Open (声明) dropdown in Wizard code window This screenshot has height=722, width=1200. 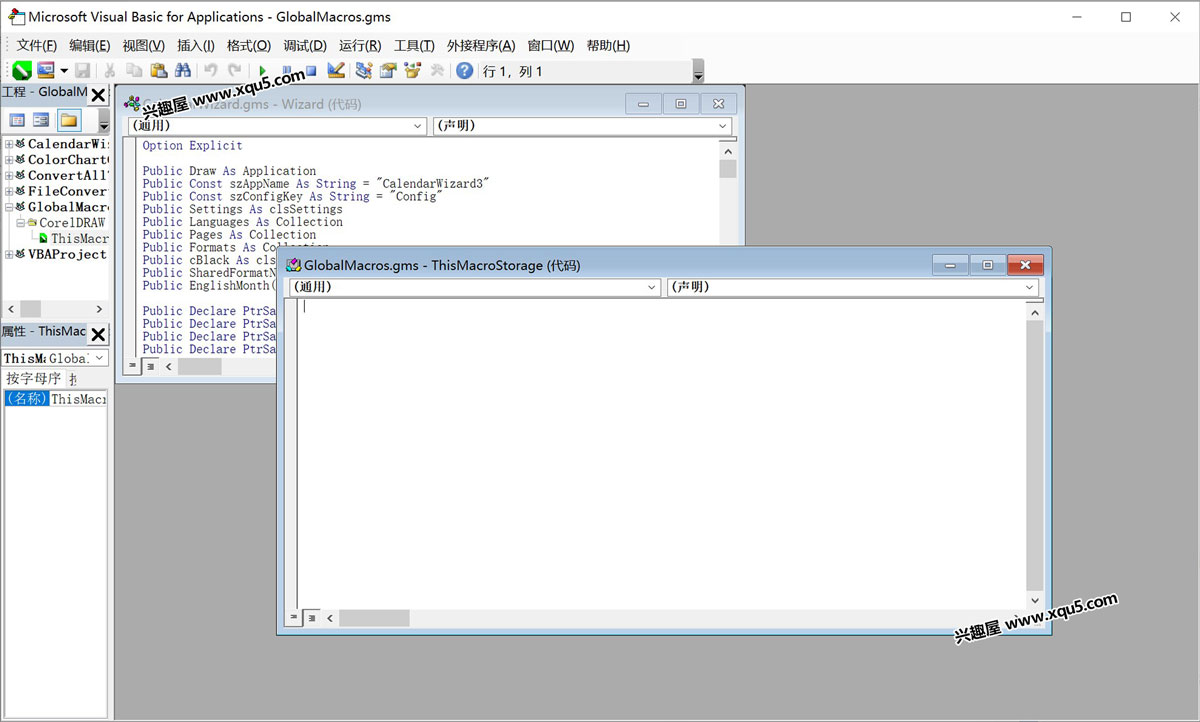[582, 126]
